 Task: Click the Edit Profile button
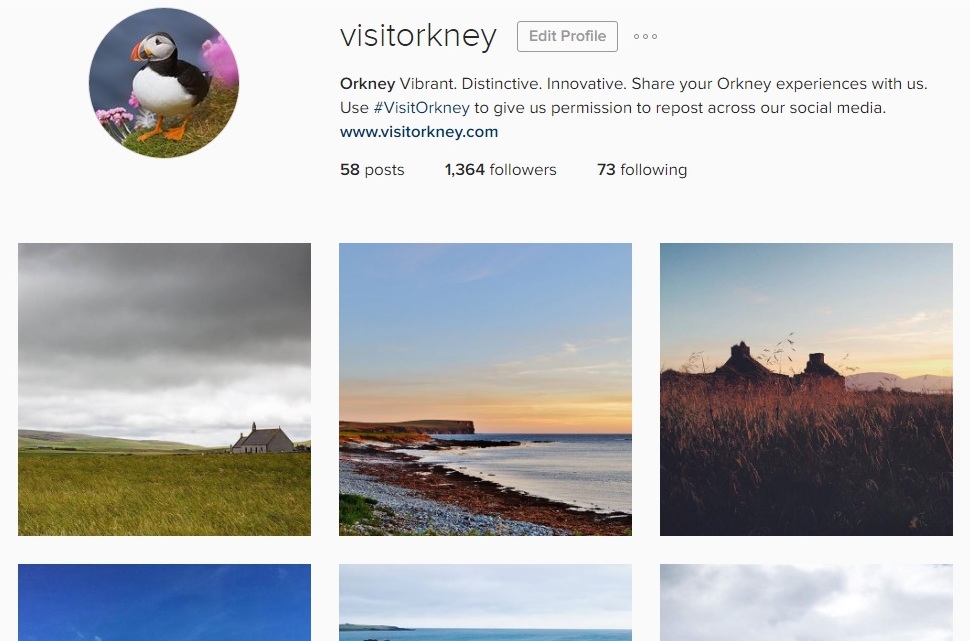click(x=567, y=37)
